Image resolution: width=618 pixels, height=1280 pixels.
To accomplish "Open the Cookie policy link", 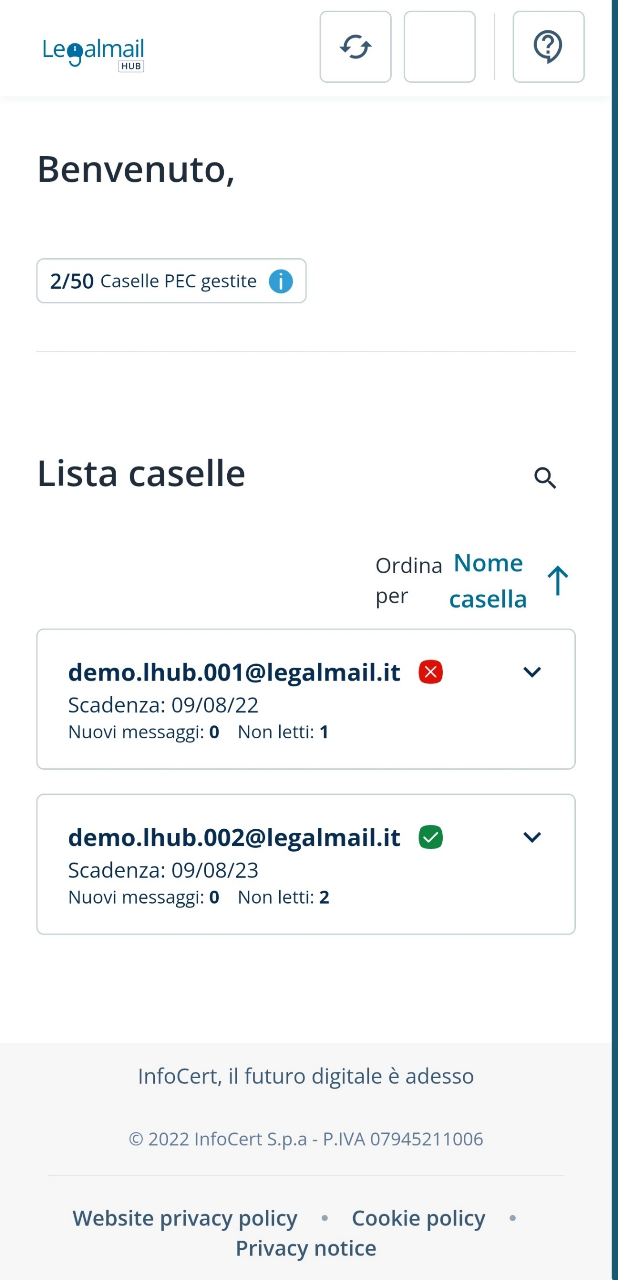I will [x=418, y=1218].
